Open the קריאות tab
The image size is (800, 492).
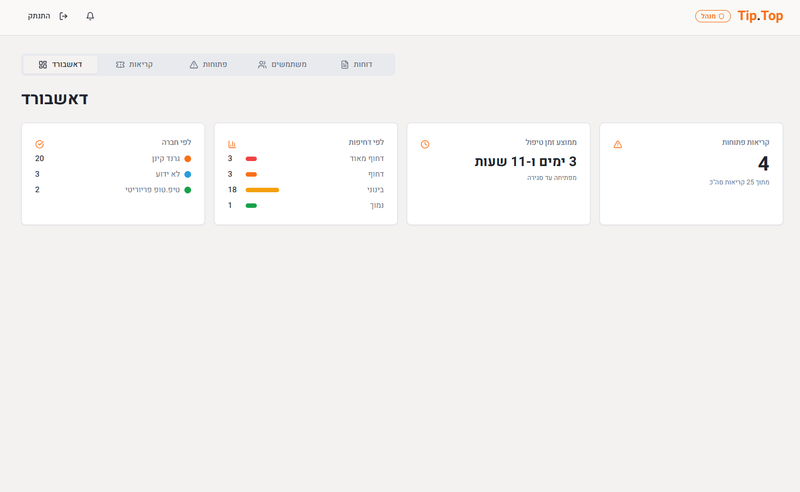[134, 64]
